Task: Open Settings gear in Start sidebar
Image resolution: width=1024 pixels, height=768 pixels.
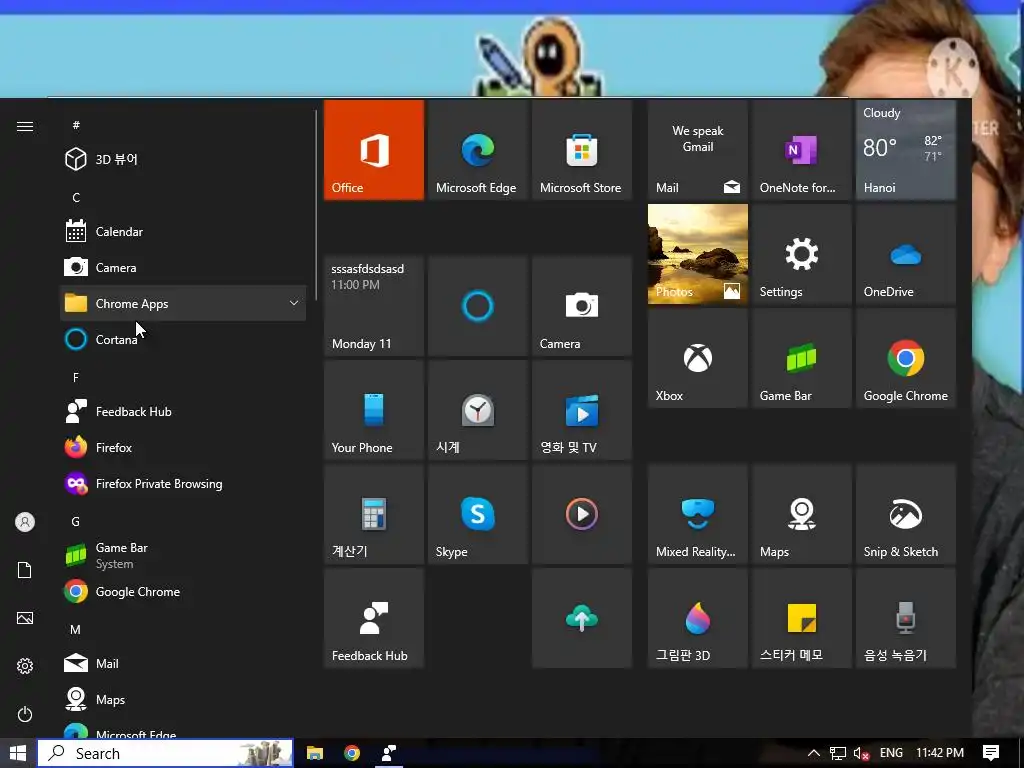Action: coord(25,666)
